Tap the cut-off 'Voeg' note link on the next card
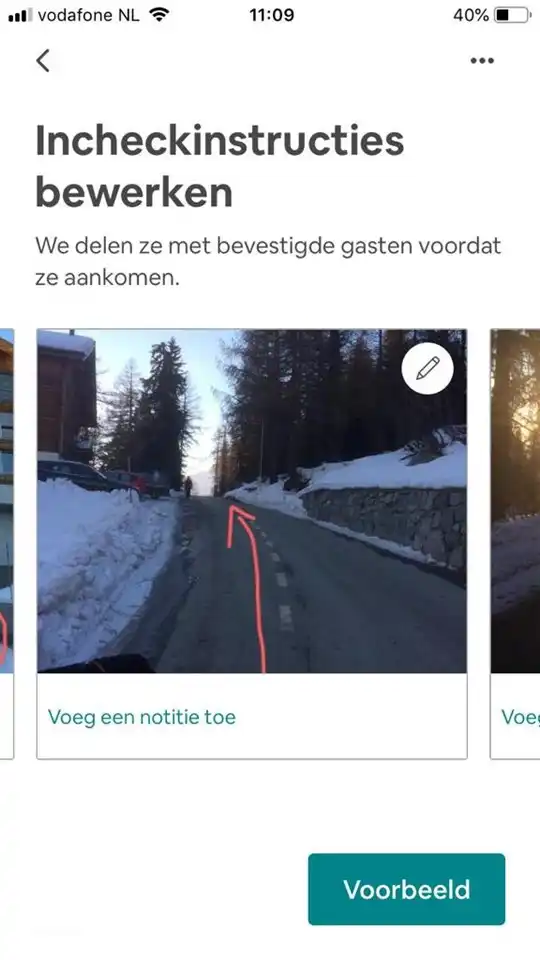540x960 pixels. click(520, 717)
